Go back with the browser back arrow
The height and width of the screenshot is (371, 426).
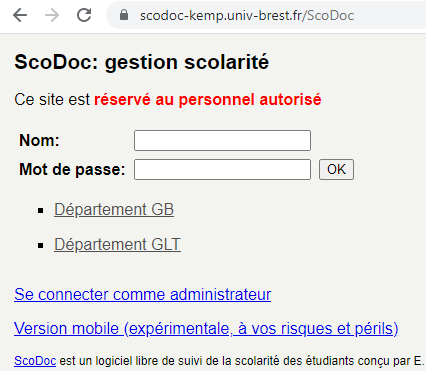[x=20, y=15]
